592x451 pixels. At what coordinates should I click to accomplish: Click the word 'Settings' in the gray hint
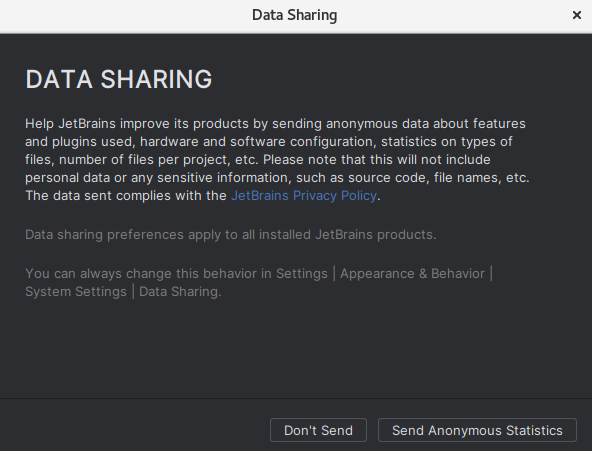(x=302, y=274)
